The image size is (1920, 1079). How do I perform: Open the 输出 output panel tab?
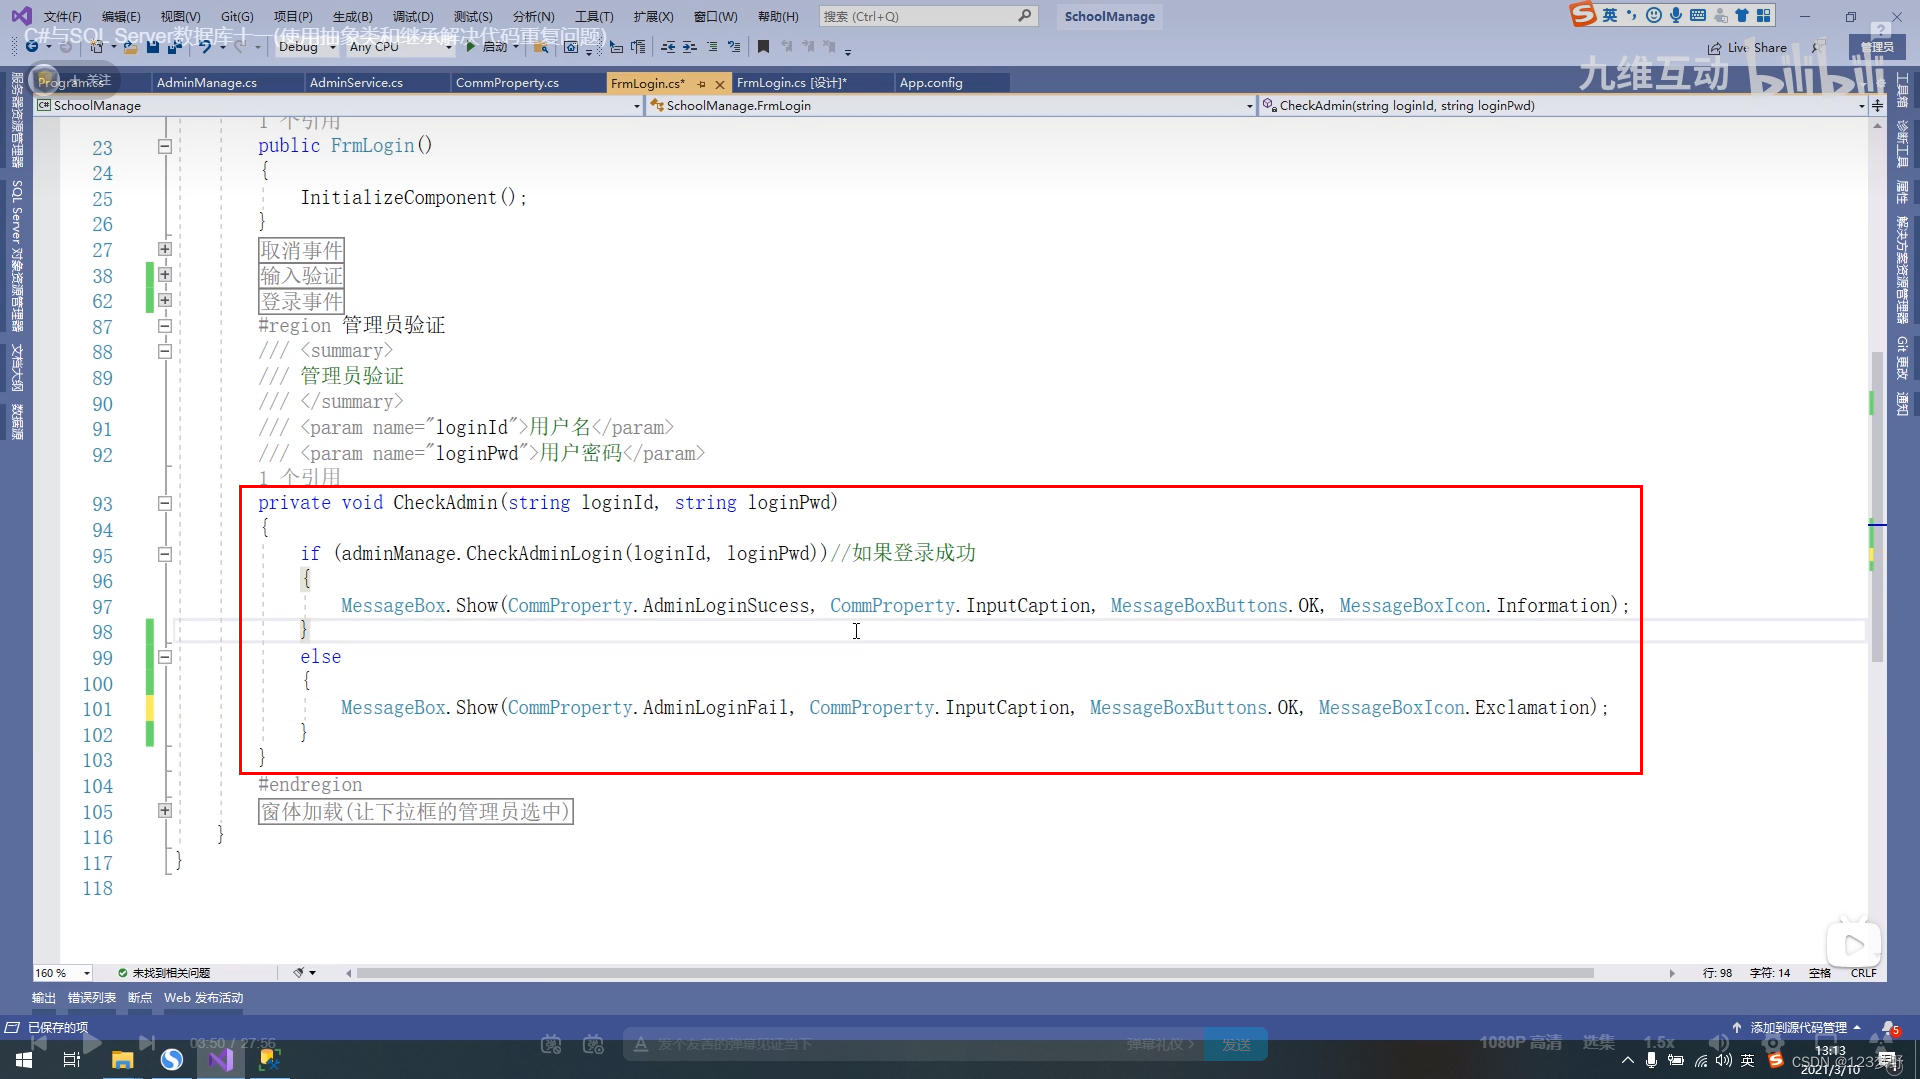tap(44, 998)
